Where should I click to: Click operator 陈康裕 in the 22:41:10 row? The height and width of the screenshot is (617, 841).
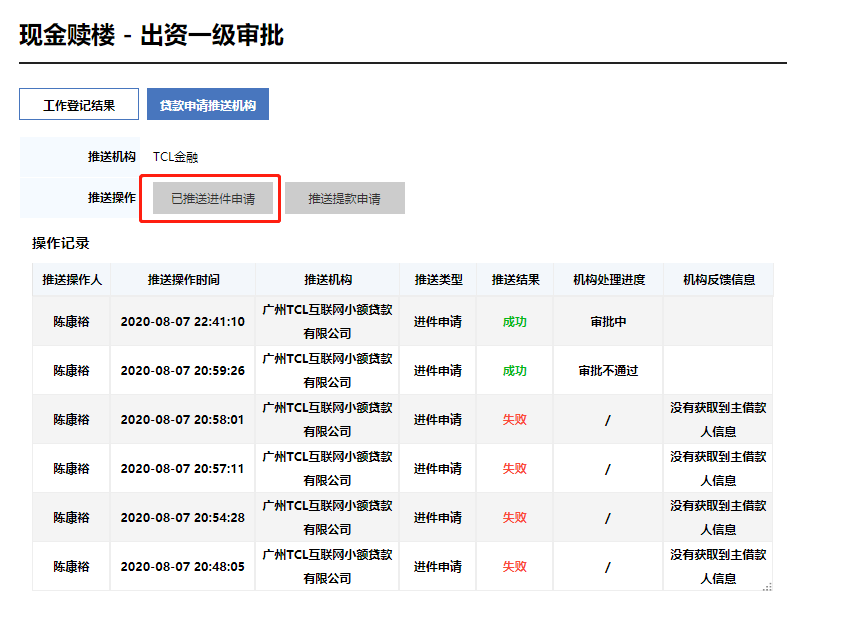click(x=71, y=321)
